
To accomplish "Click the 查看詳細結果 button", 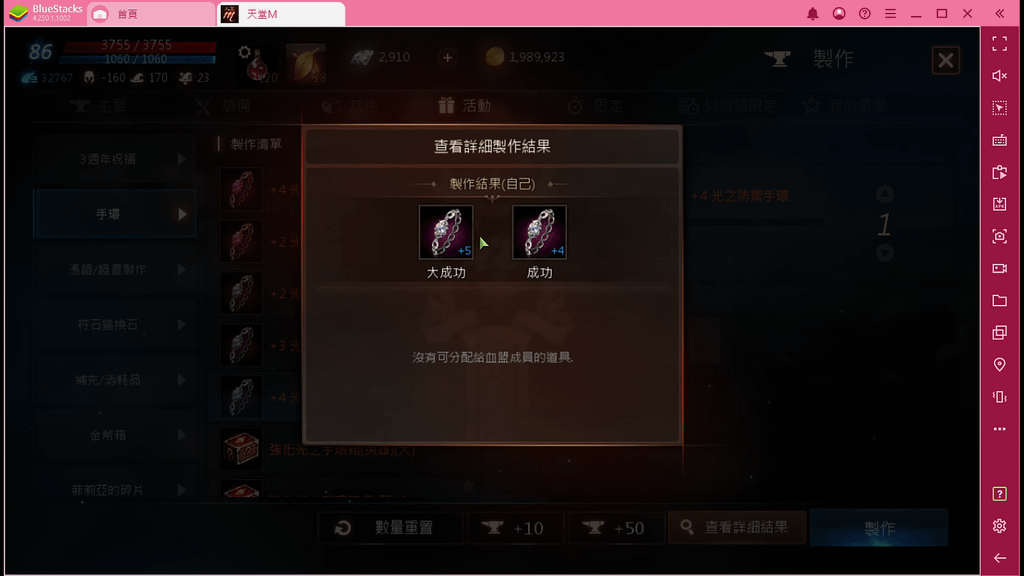I will pyautogui.click(x=737, y=528).
